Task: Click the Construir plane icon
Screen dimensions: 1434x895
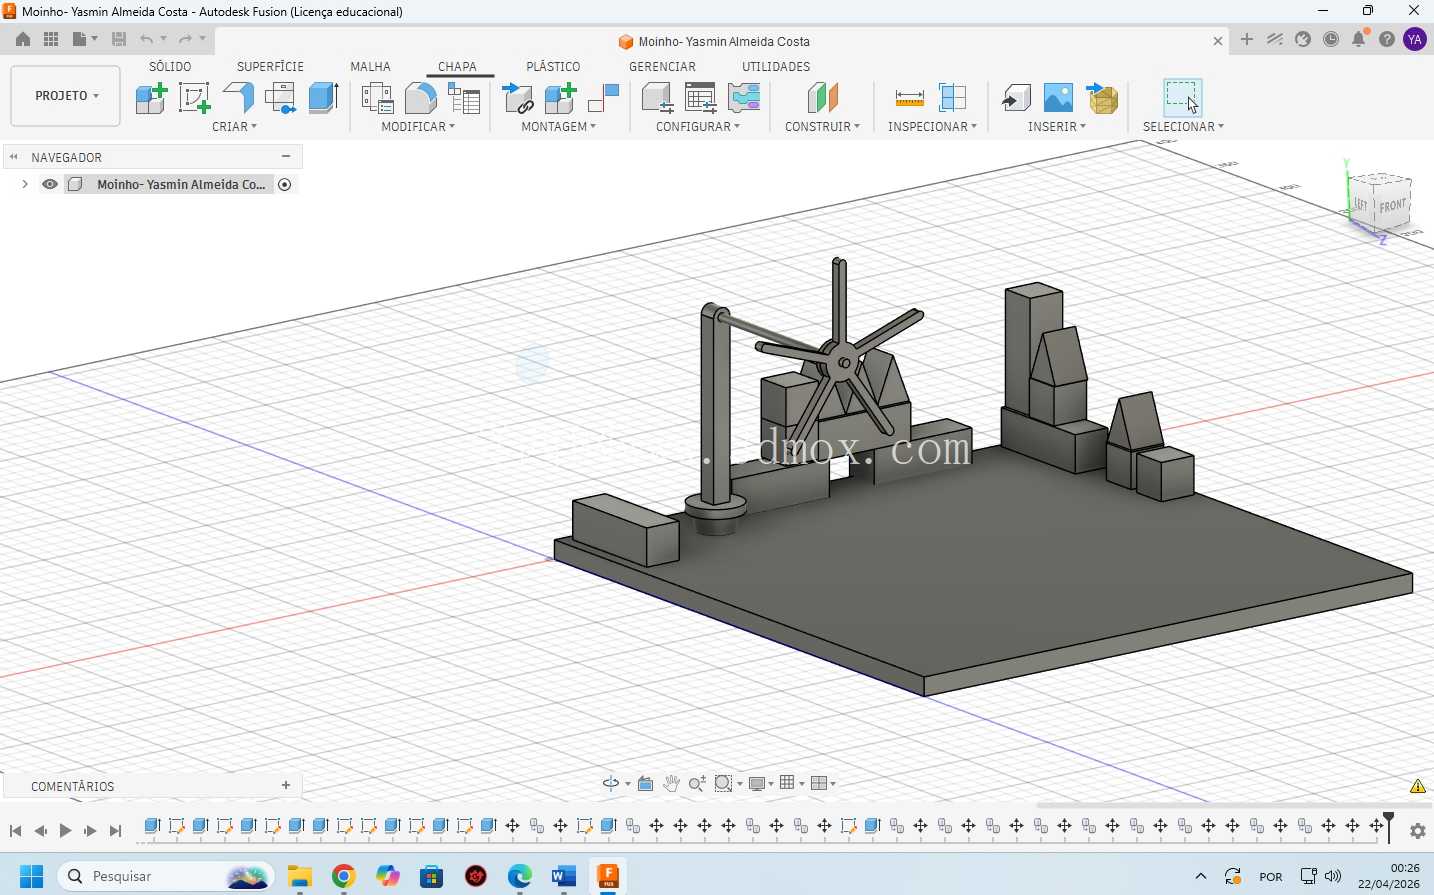Action: coord(822,98)
